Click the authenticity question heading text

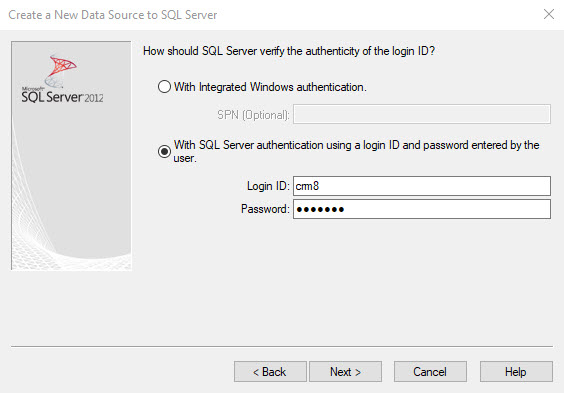click(289, 51)
